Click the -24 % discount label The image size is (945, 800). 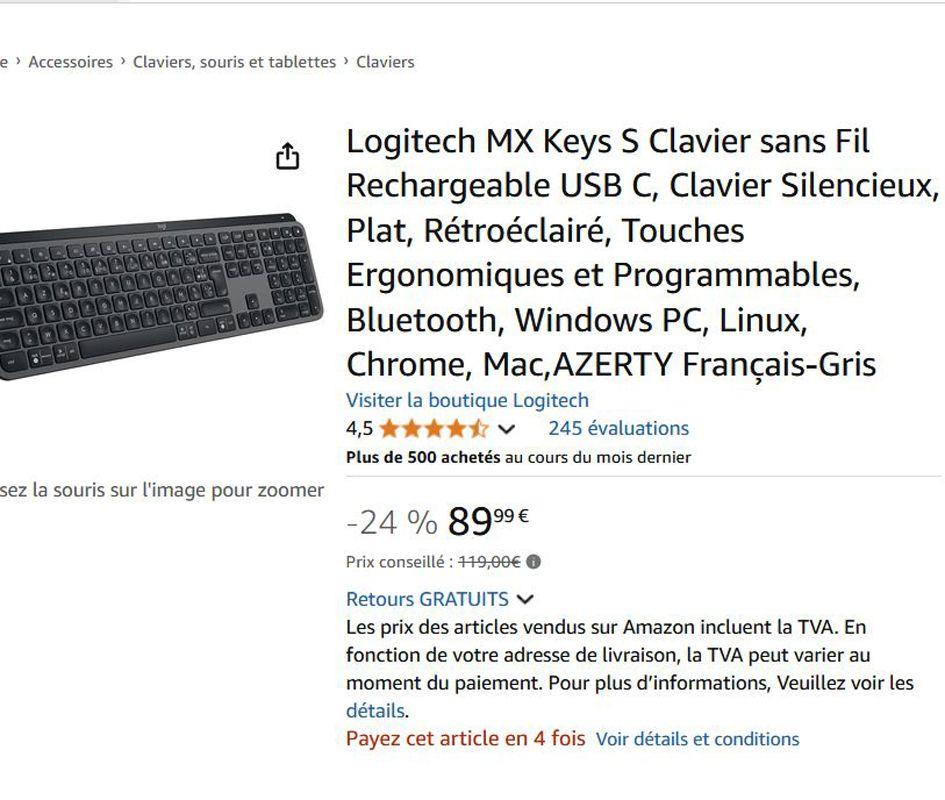(391, 522)
